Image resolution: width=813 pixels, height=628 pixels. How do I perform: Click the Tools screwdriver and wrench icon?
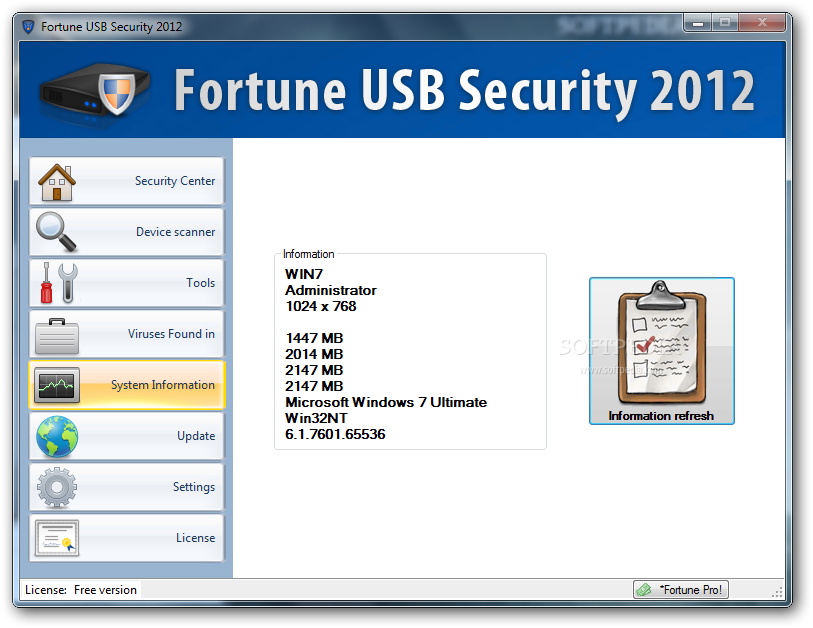click(x=59, y=283)
